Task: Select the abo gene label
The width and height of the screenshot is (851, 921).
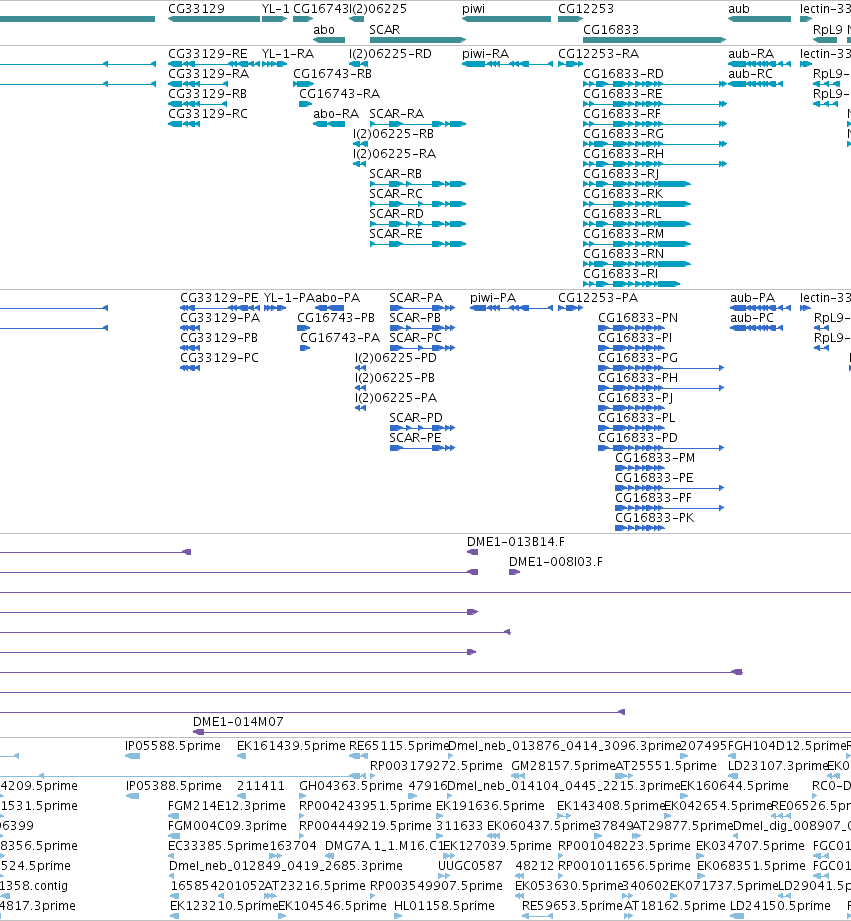Action: [x=324, y=30]
